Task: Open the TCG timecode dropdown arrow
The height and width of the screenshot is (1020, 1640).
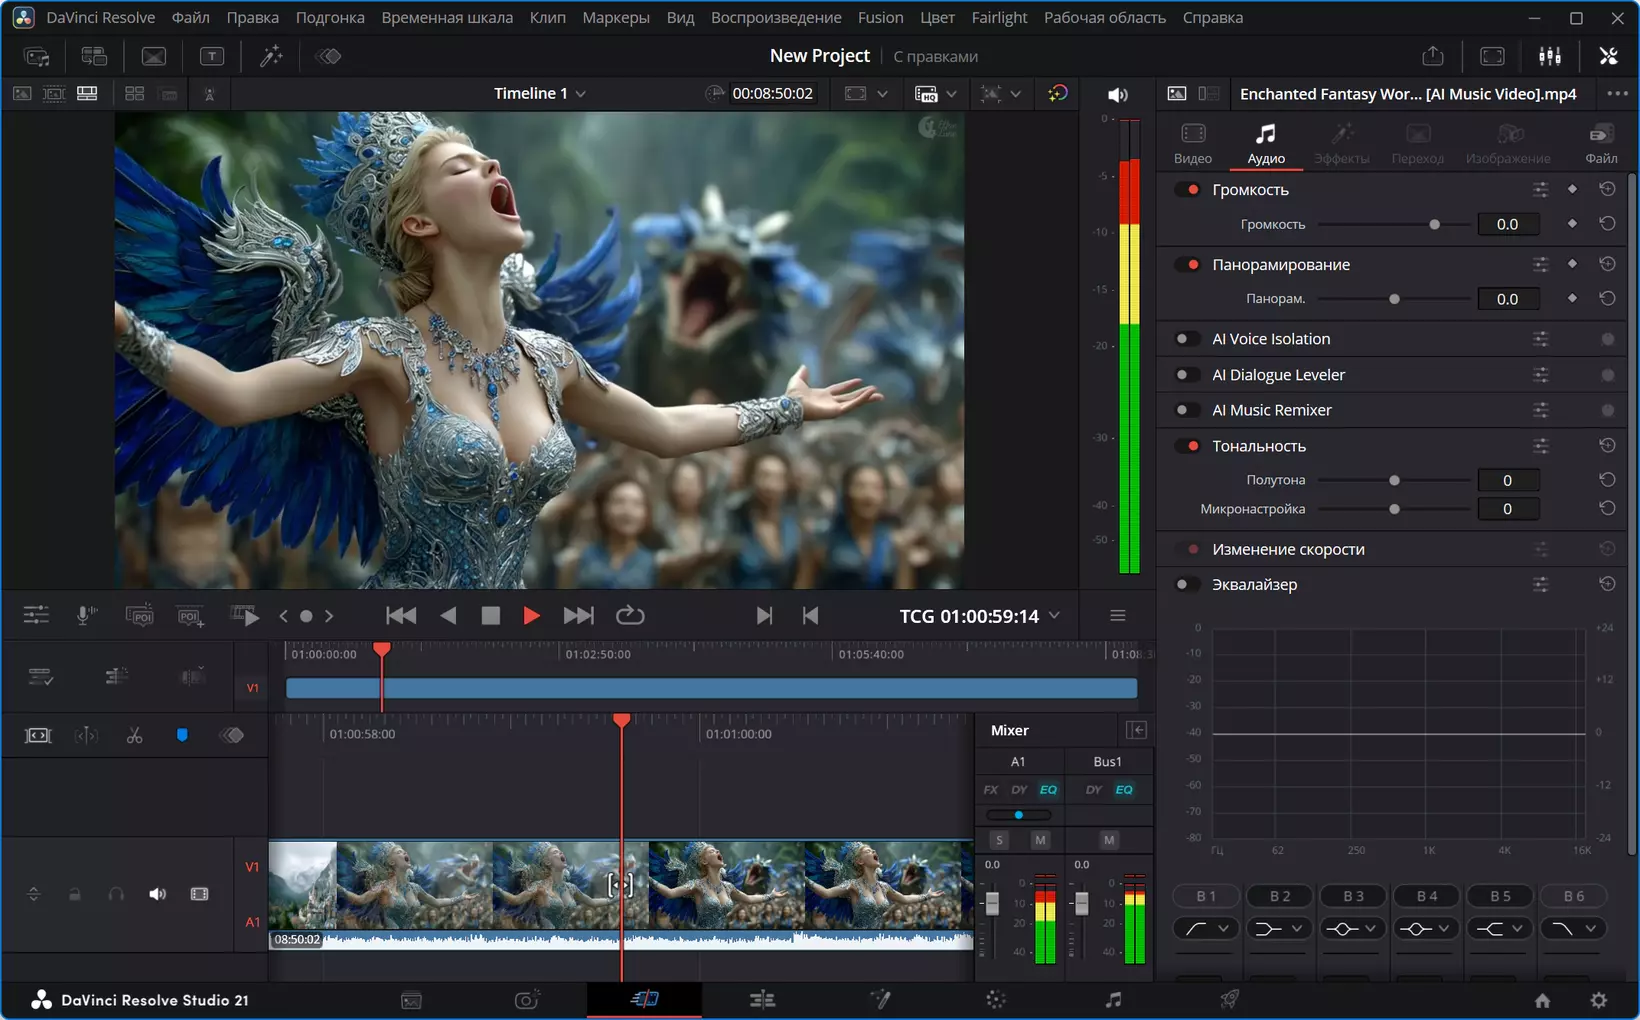Action: click(x=1055, y=616)
